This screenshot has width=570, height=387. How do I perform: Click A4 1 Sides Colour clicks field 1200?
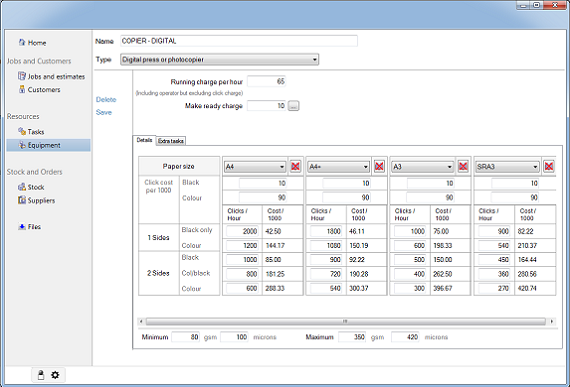pyautogui.click(x=242, y=245)
